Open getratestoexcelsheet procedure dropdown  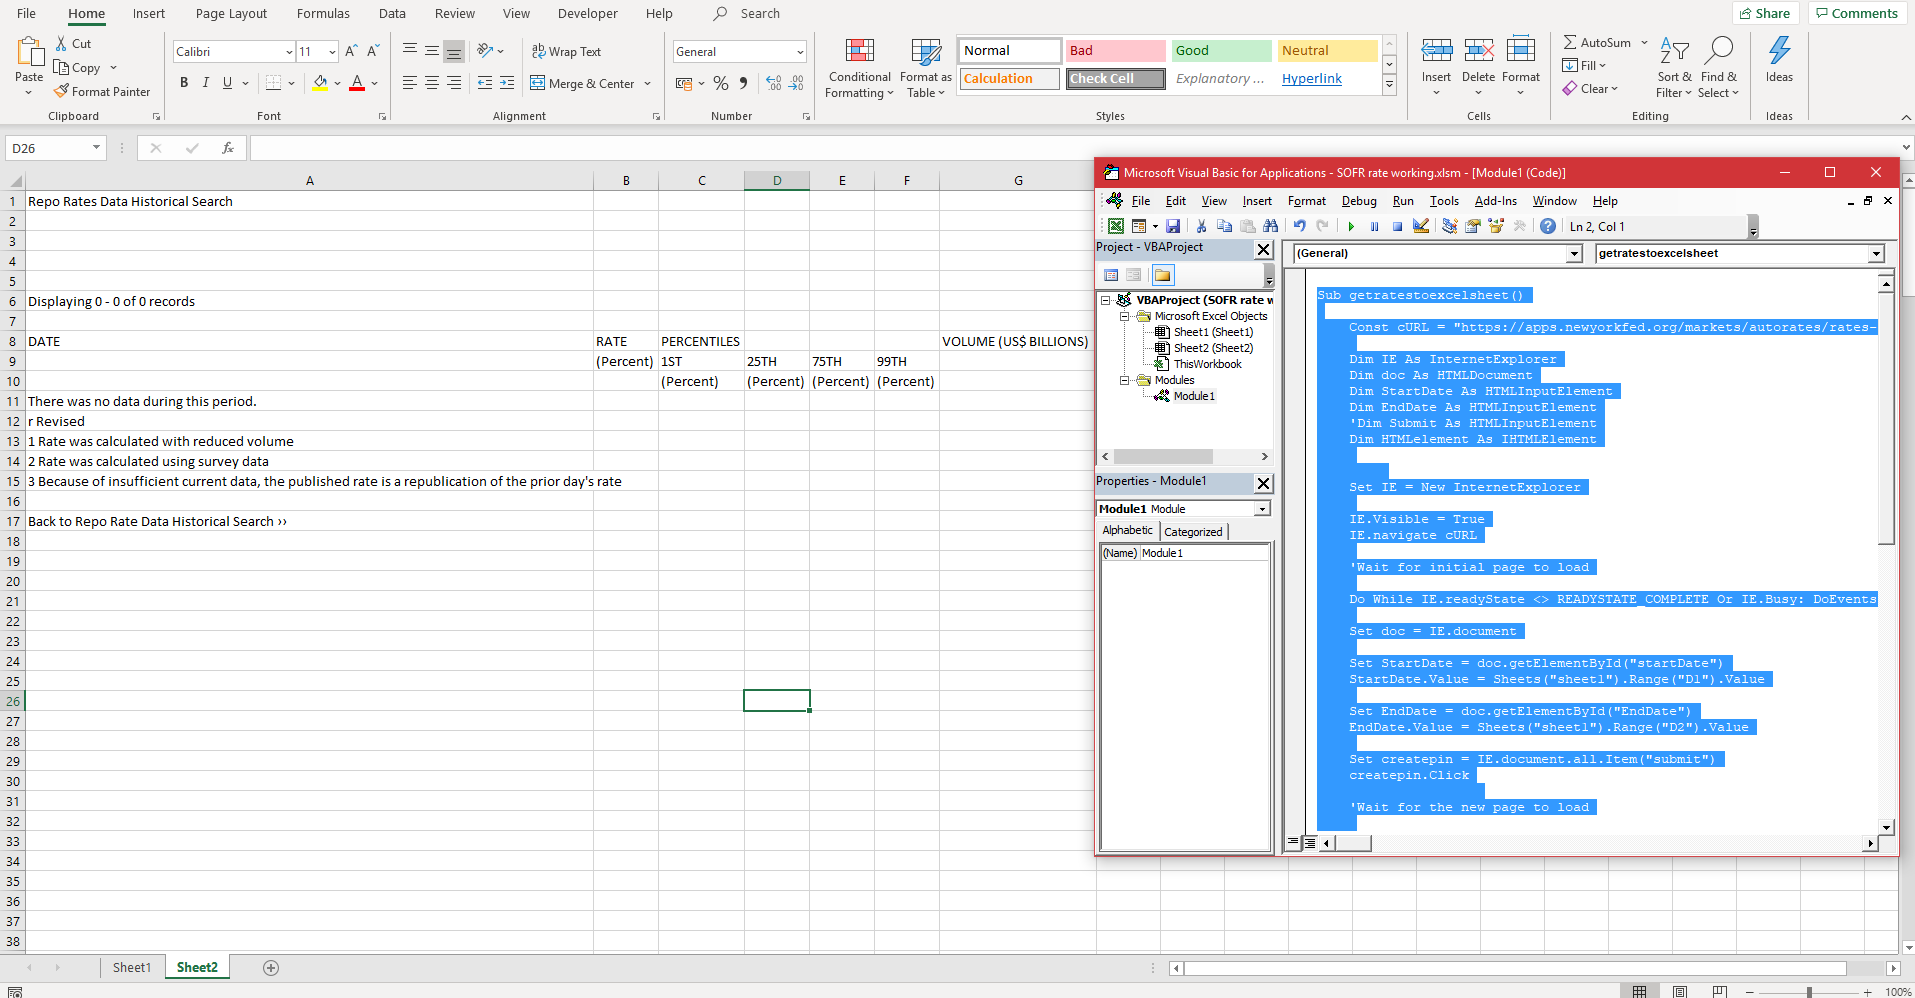pyautogui.click(x=1876, y=254)
